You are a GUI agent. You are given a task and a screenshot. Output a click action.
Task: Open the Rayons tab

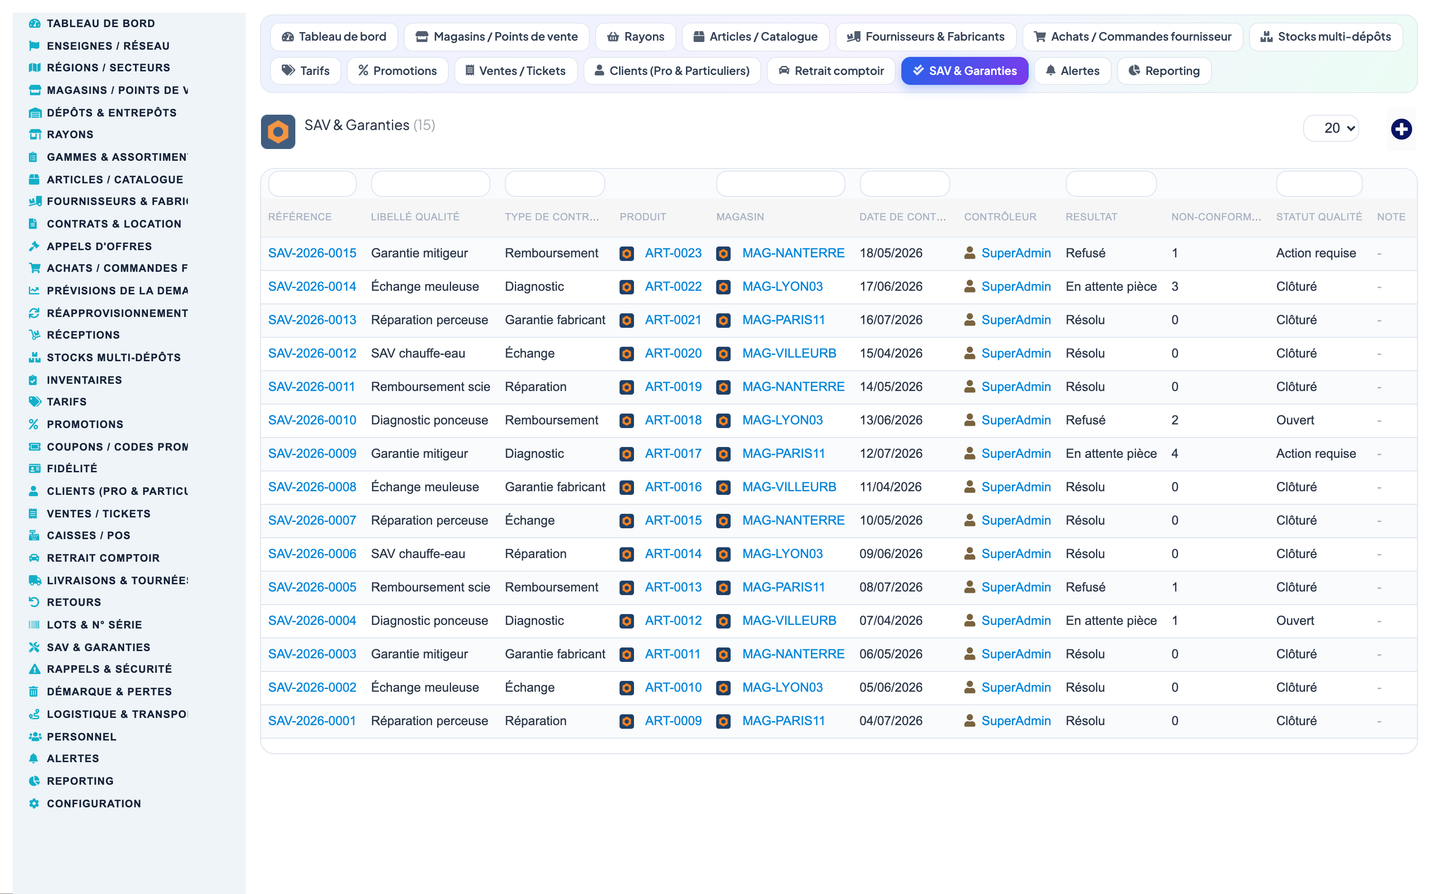(x=636, y=37)
